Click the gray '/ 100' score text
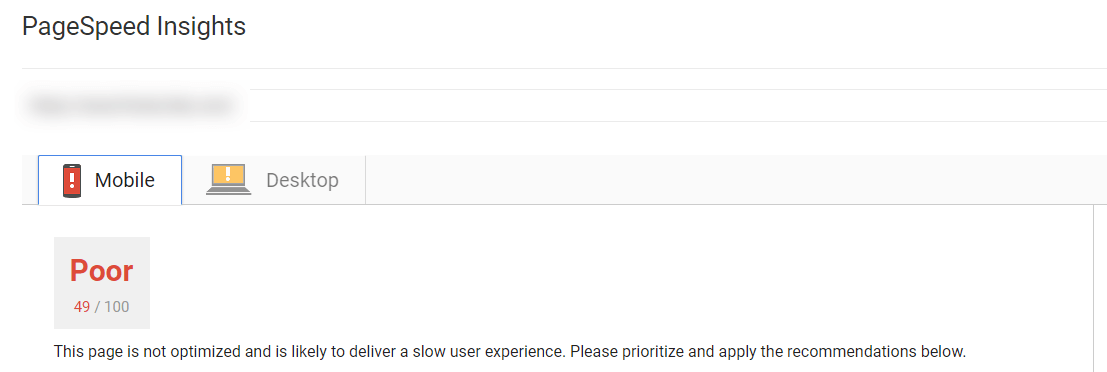 (112, 307)
